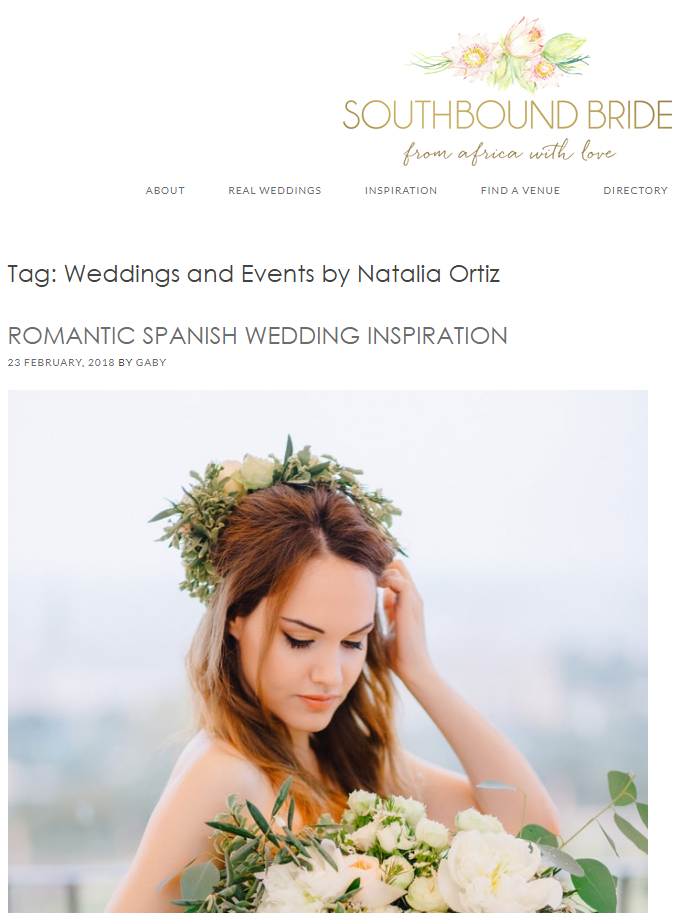This screenshot has width=699, height=913.
Task: Go to the Real Weddings section
Action: pyautogui.click(x=274, y=190)
